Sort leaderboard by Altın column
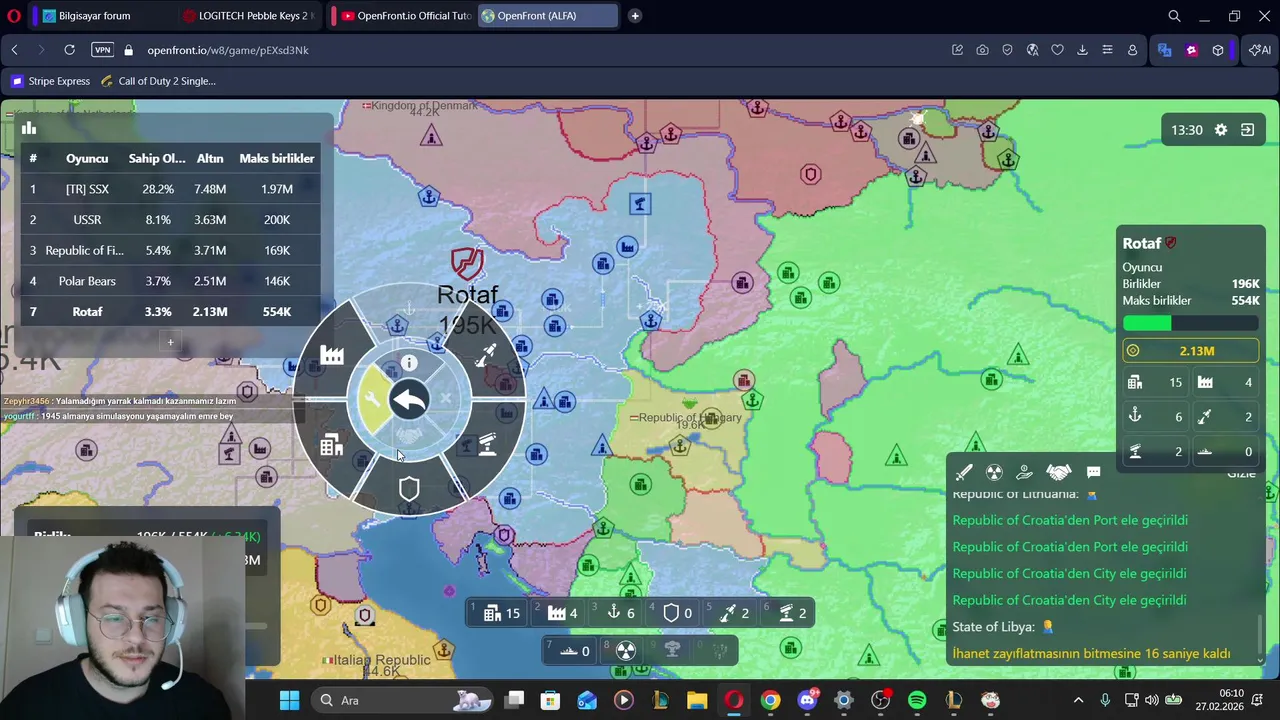Viewport: 1280px width, 720px height. (210, 158)
